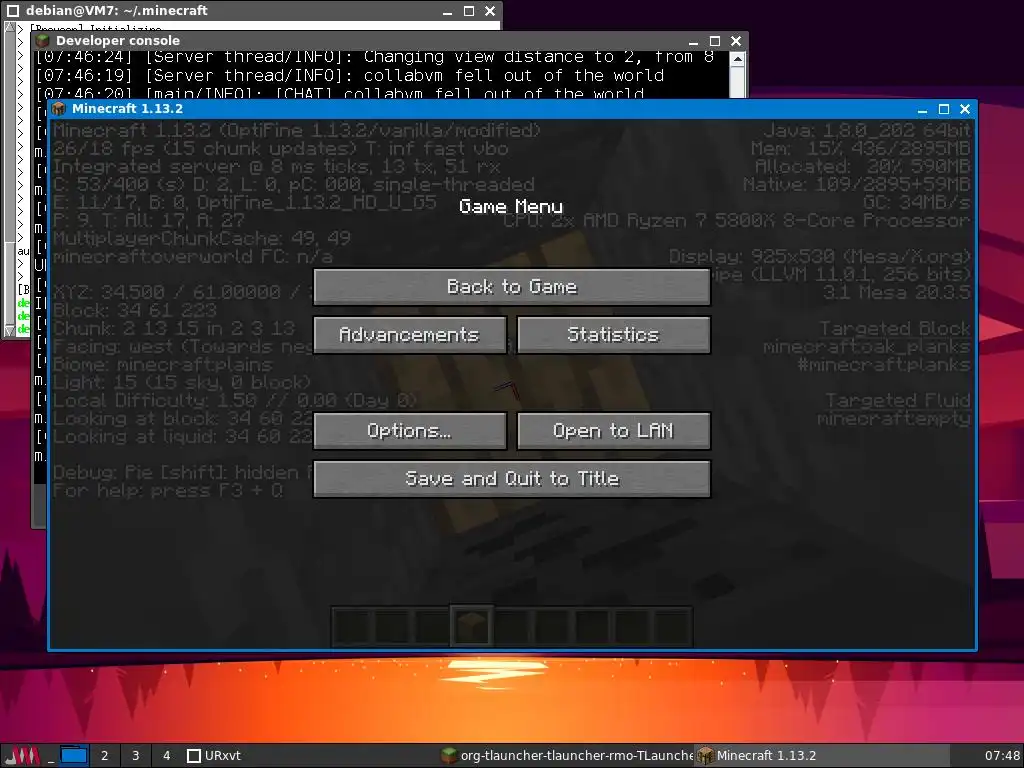
Task: Switch to workspace 2
Action: (104, 756)
